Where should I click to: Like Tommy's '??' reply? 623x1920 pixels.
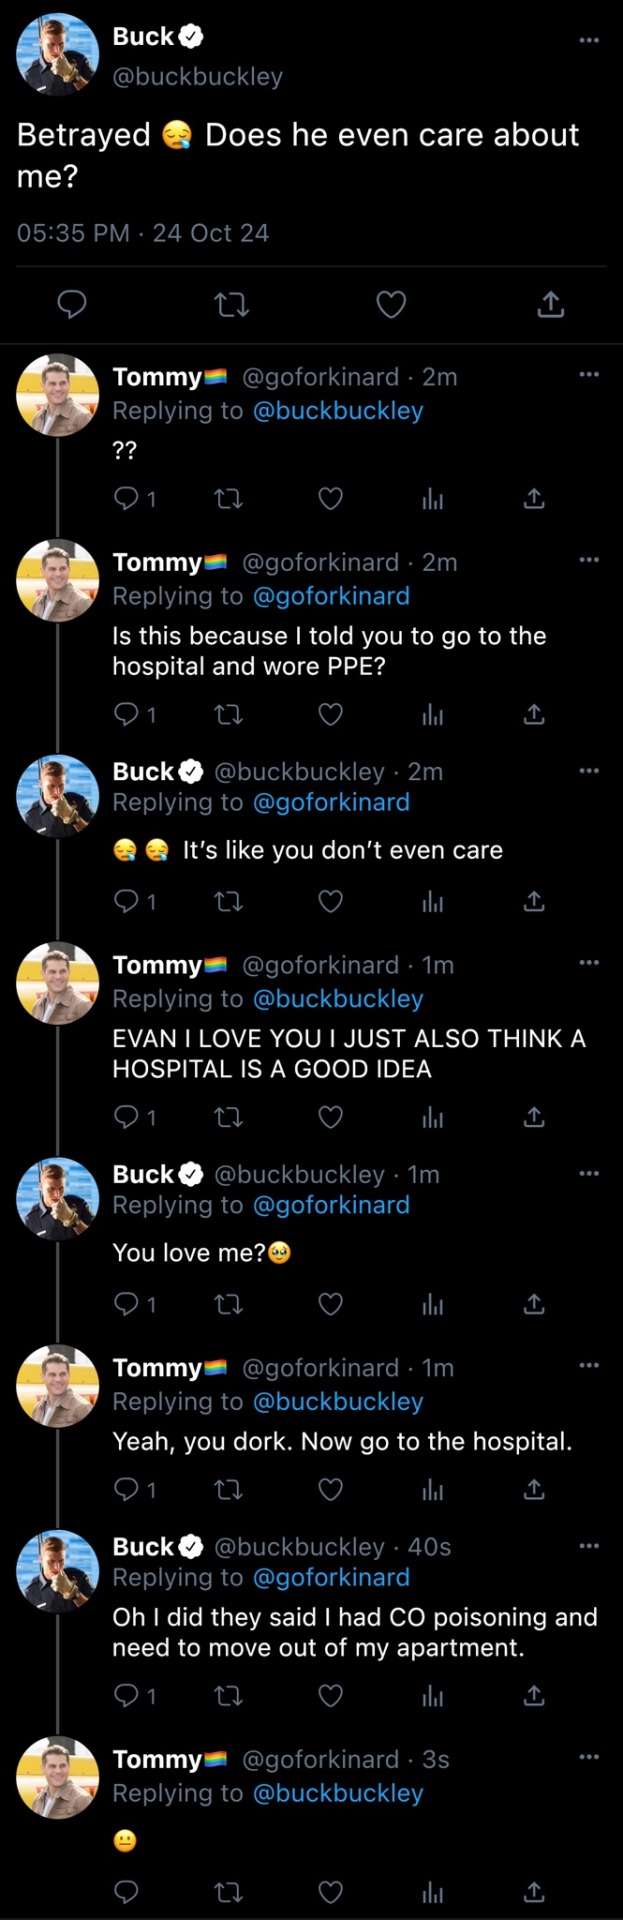(x=331, y=498)
